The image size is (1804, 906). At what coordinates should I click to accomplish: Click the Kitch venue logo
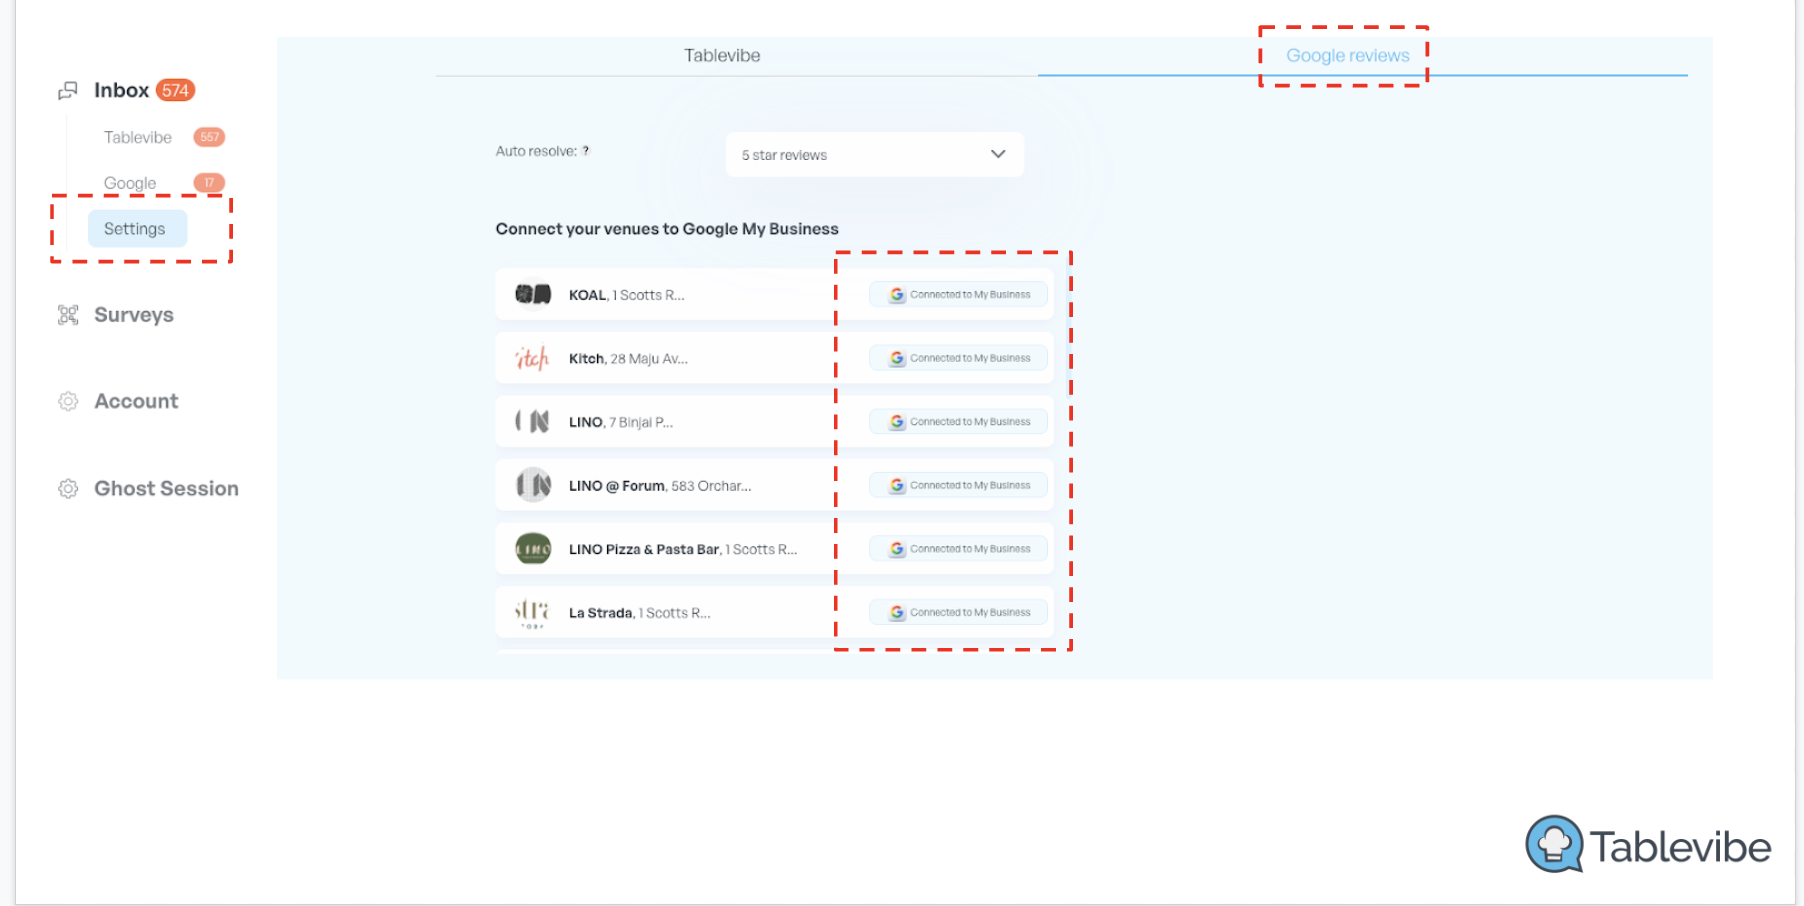click(x=533, y=358)
